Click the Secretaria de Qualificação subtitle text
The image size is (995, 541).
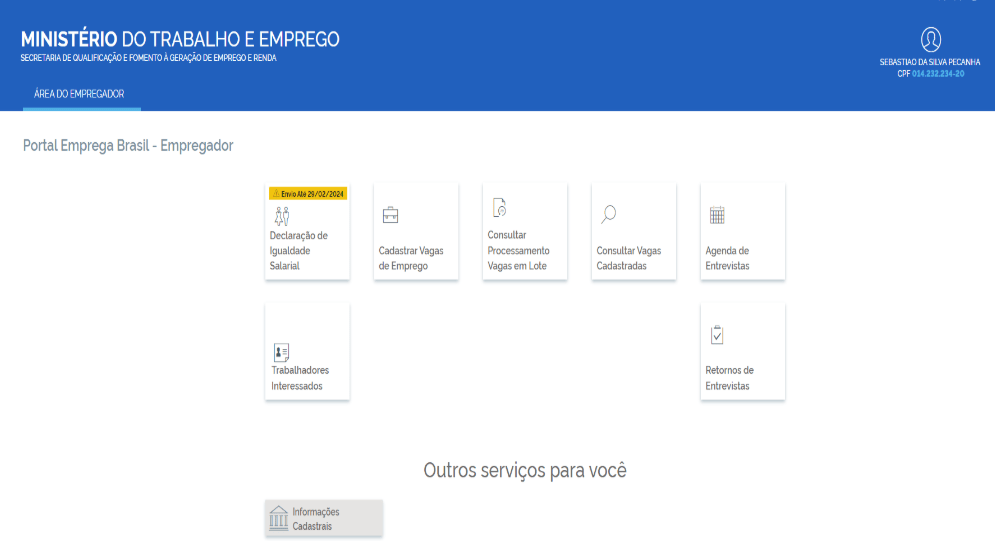pos(148,58)
